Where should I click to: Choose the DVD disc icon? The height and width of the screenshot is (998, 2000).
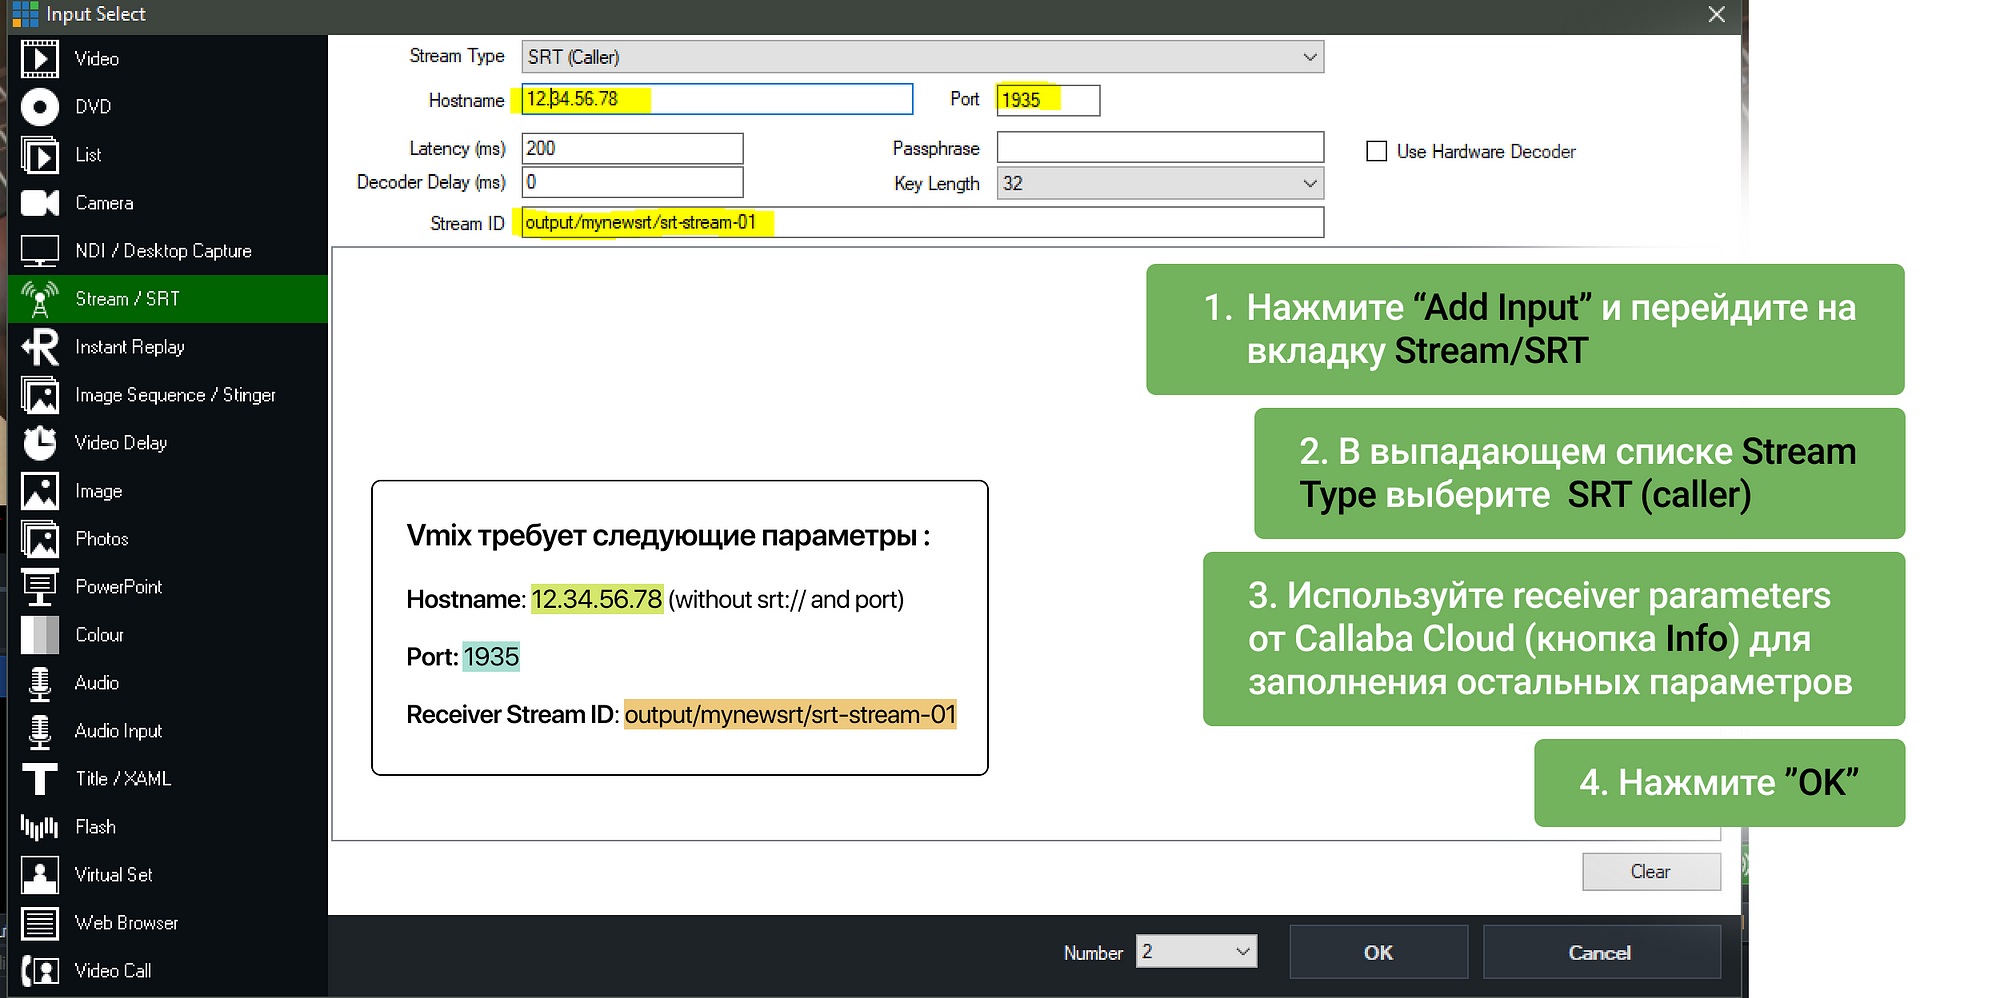(40, 106)
